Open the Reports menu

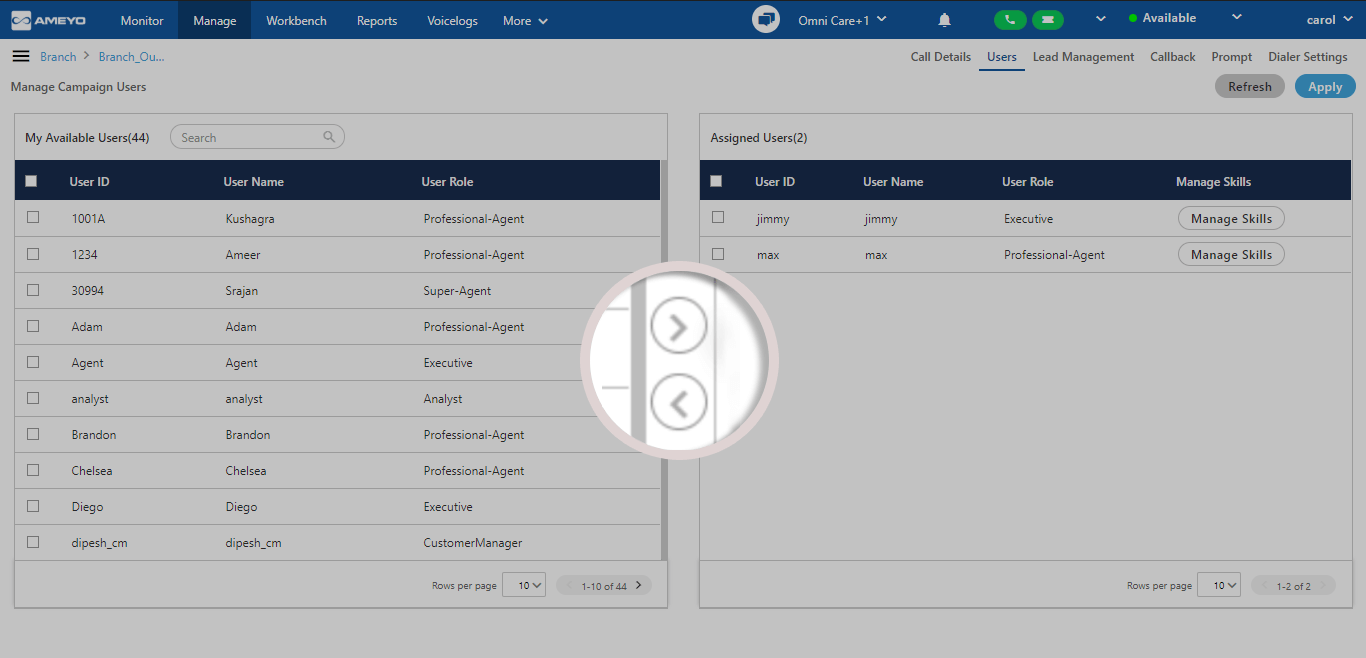[x=377, y=20]
